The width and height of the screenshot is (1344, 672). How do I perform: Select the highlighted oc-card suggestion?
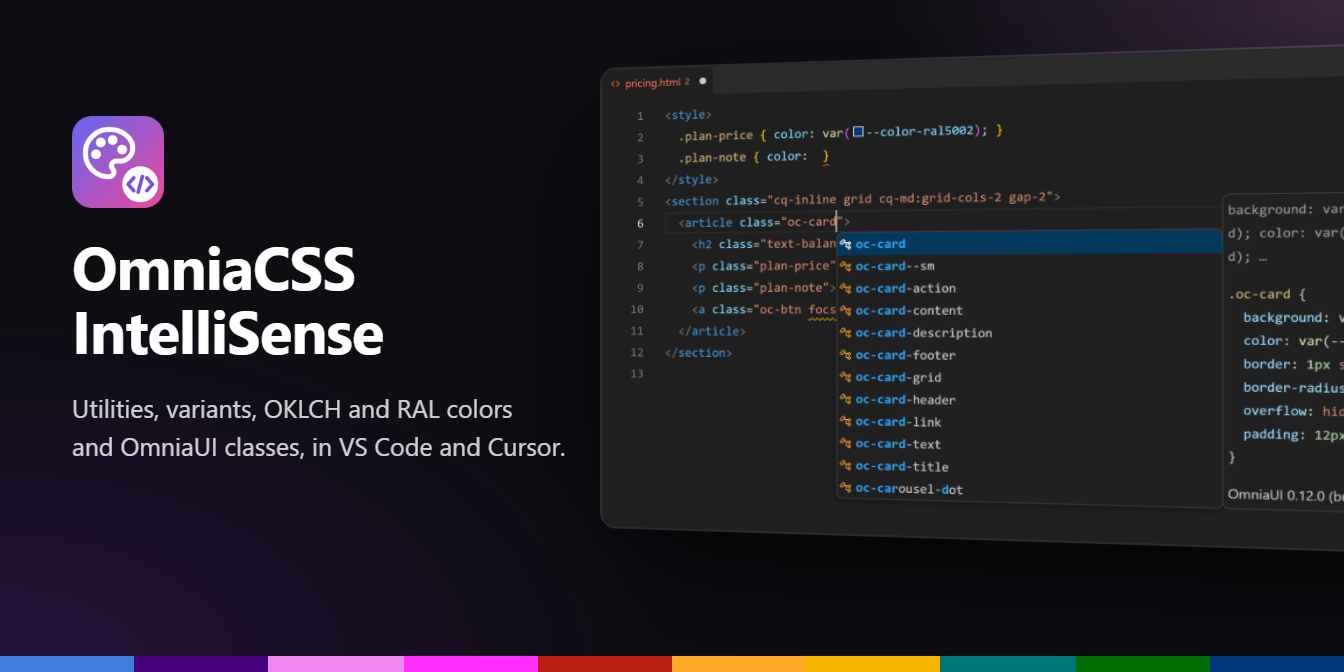[x=1030, y=244]
